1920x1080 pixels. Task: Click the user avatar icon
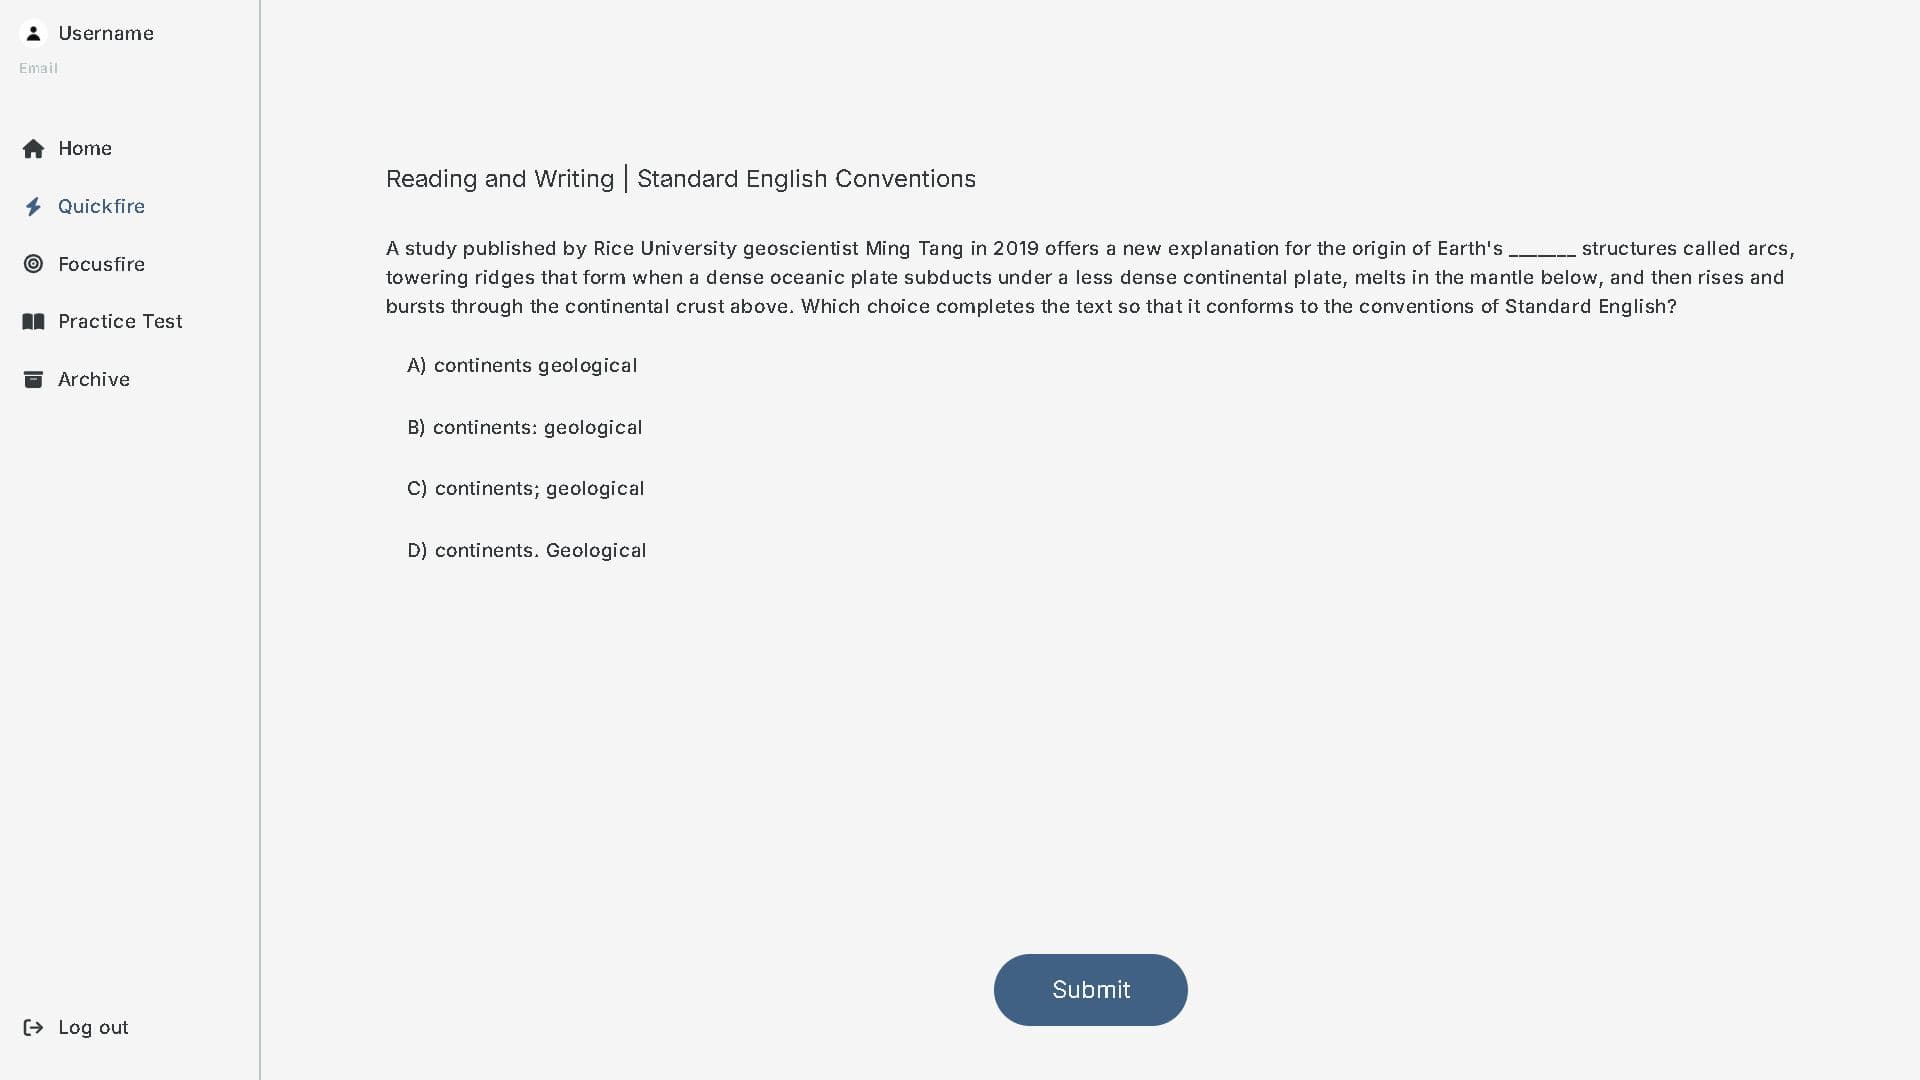click(x=33, y=33)
